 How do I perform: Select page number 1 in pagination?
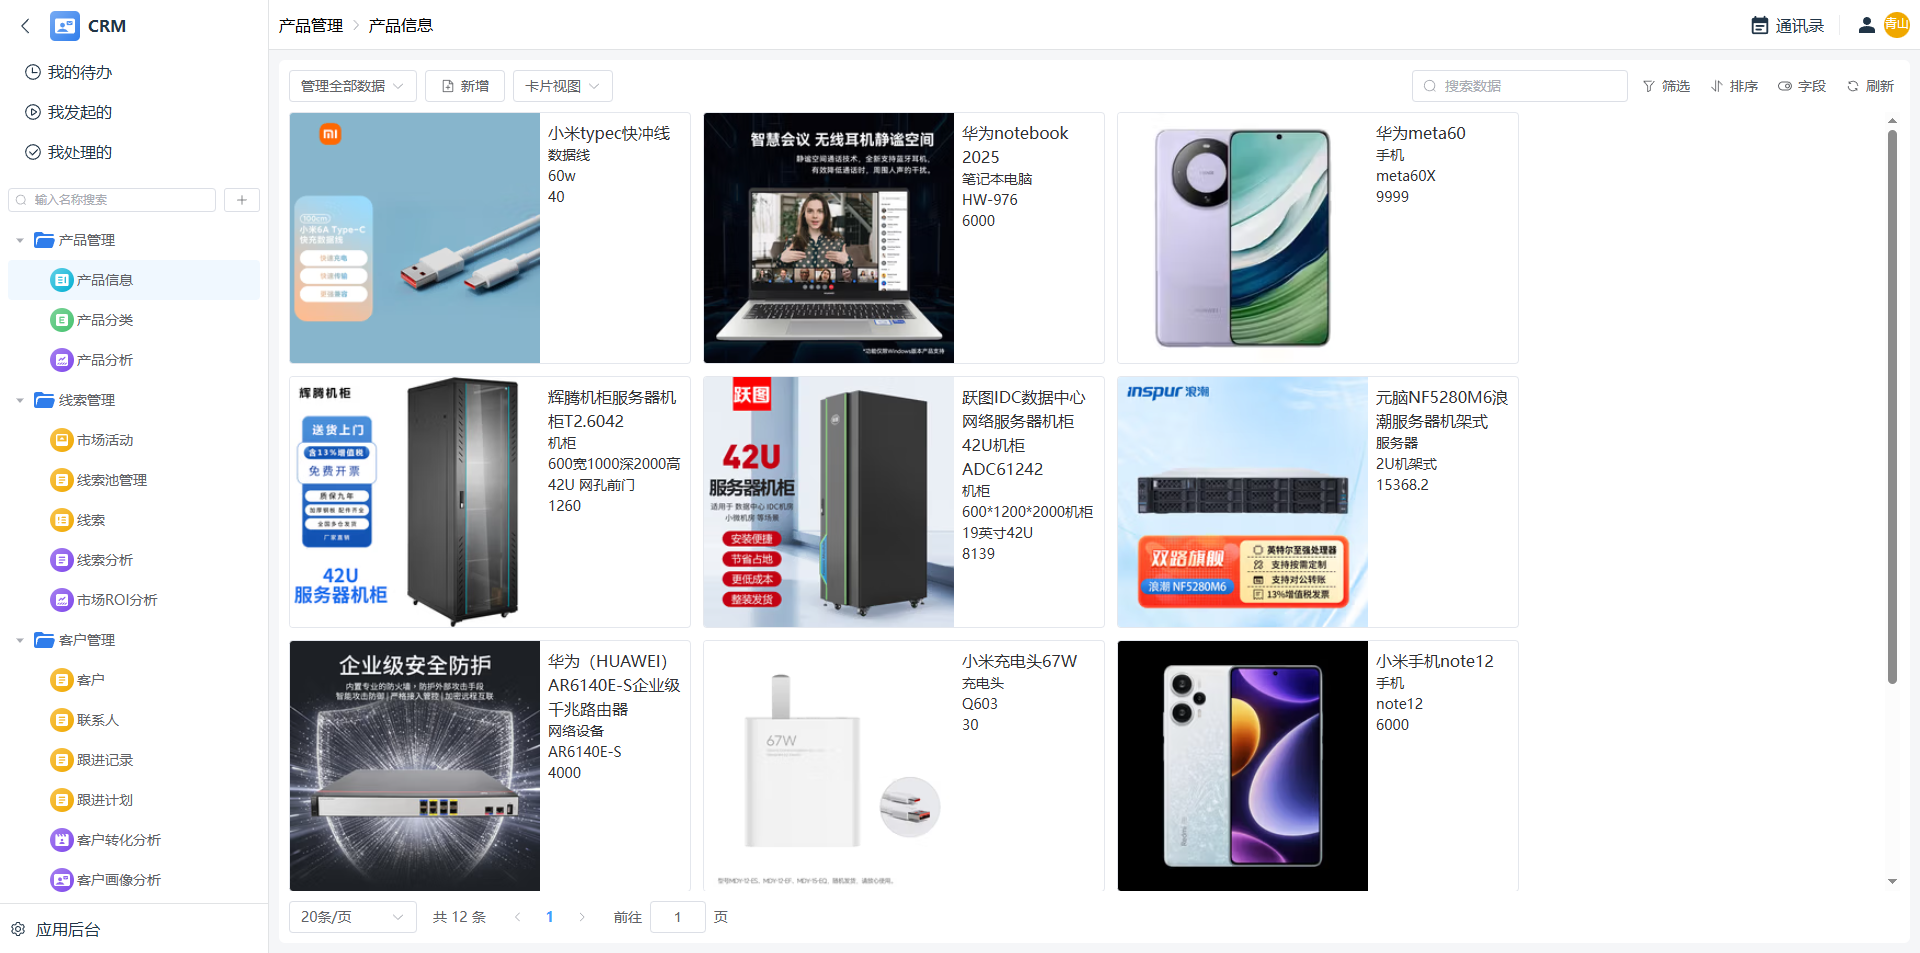[550, 917]
